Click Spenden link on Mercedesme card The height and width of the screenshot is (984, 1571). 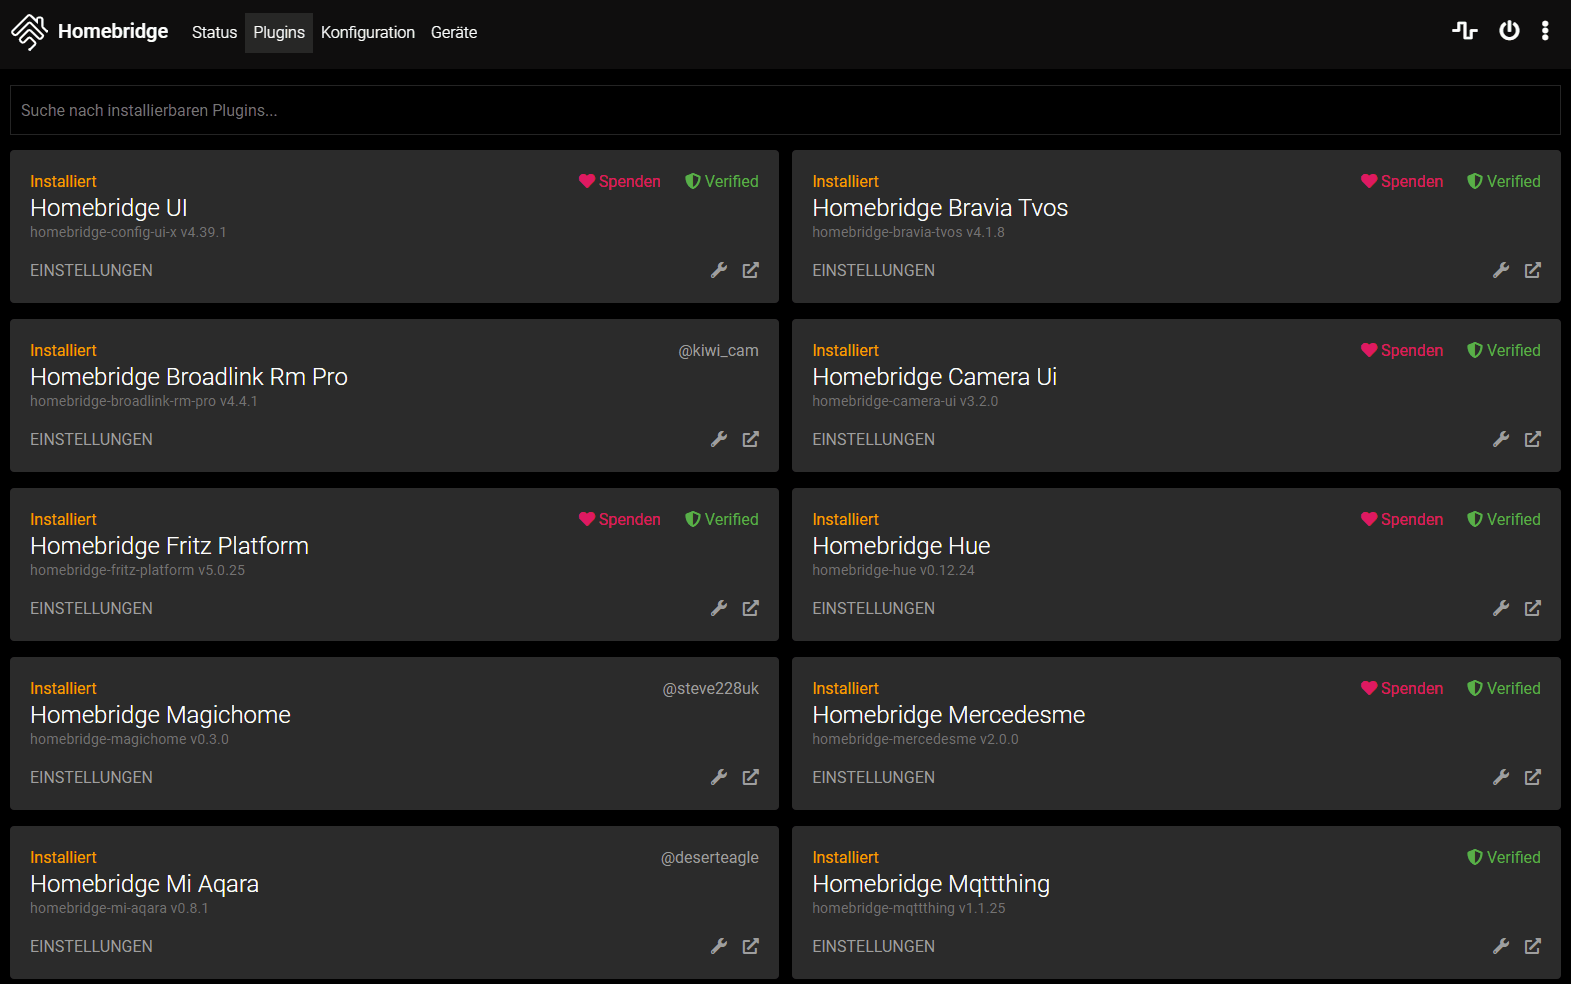pos(1402,688)
